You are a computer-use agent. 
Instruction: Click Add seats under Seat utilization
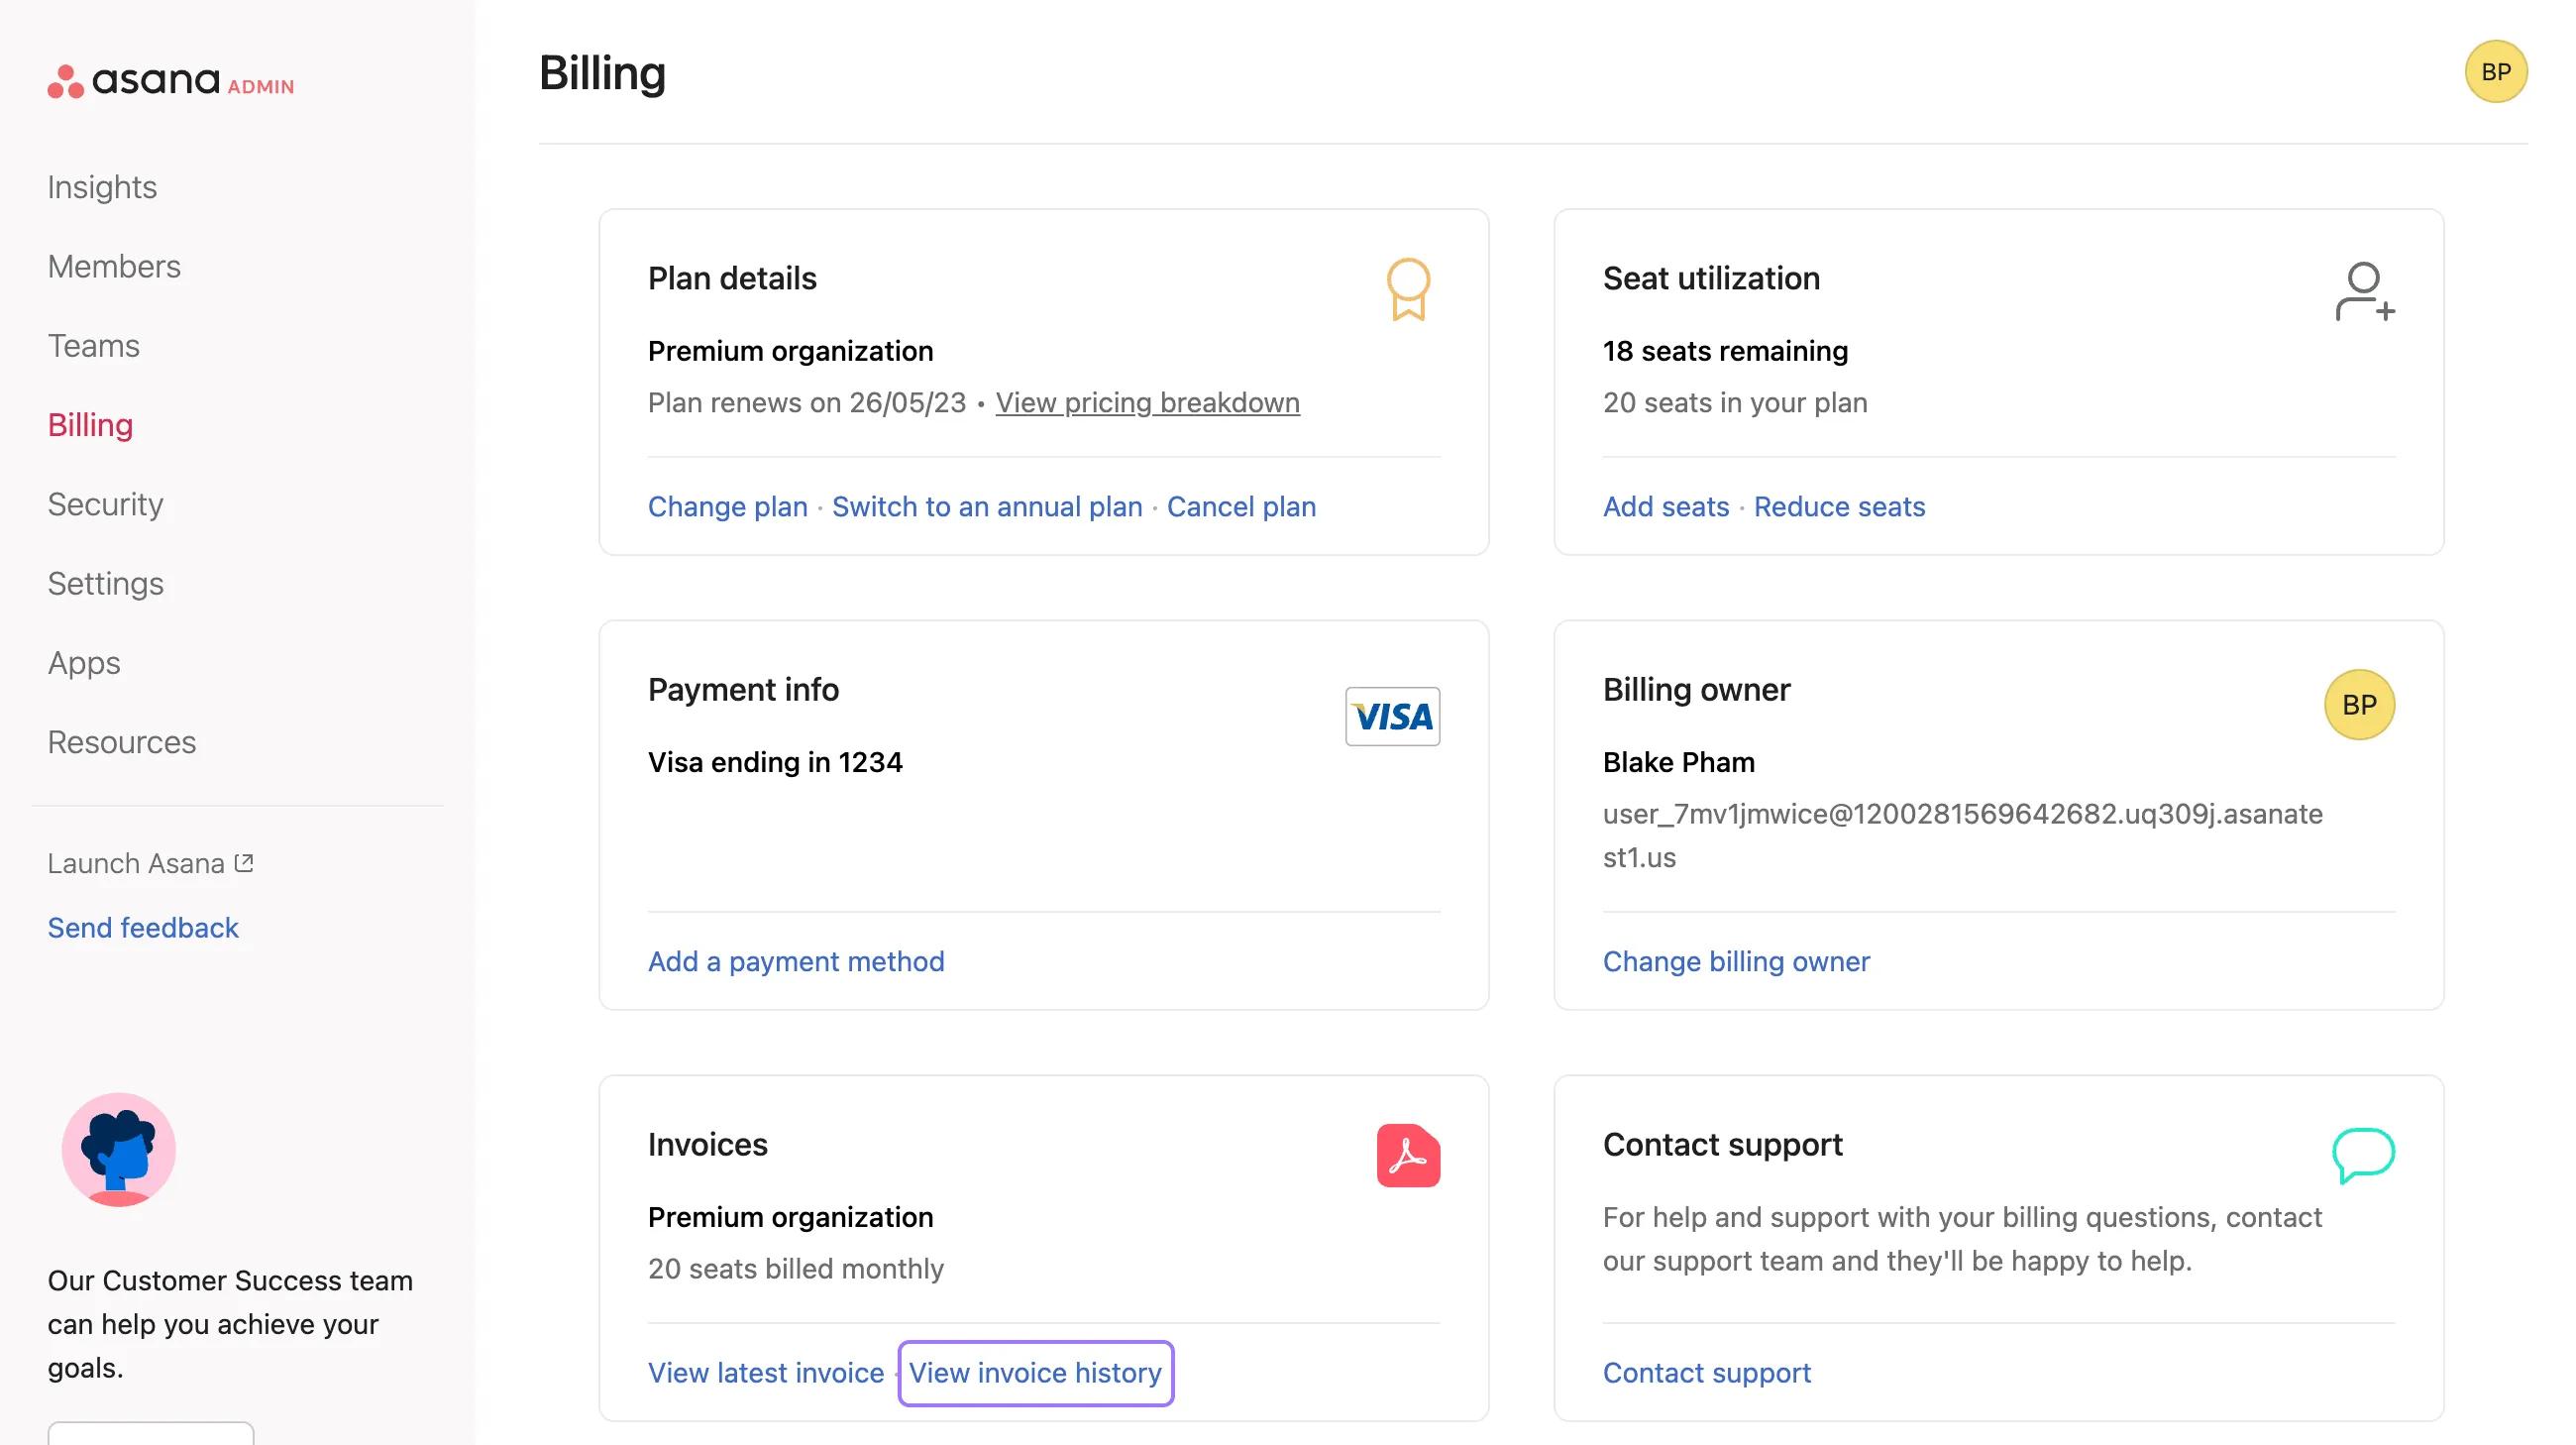(1665, 506)
